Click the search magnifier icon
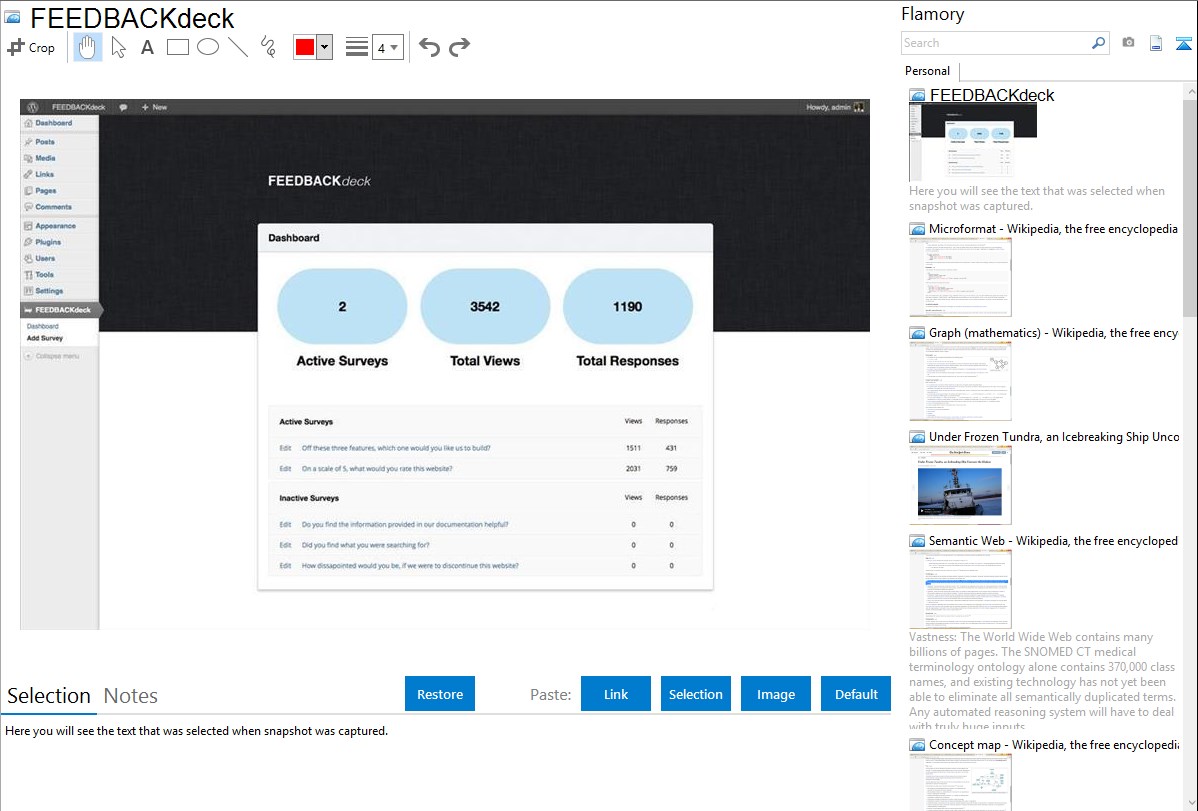Viewport: 1198px width, 811px height. tap(1099, 43)
